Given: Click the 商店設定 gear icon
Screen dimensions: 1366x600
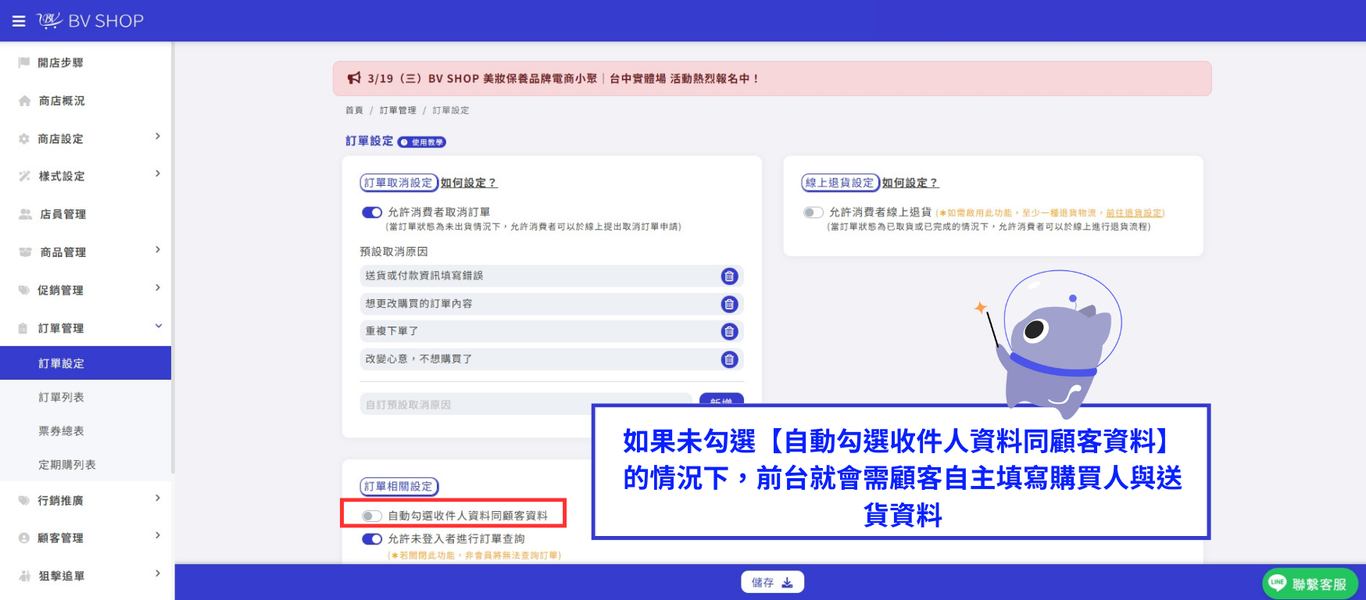Looking at the screenshot, I should click(x=24, y=139).
